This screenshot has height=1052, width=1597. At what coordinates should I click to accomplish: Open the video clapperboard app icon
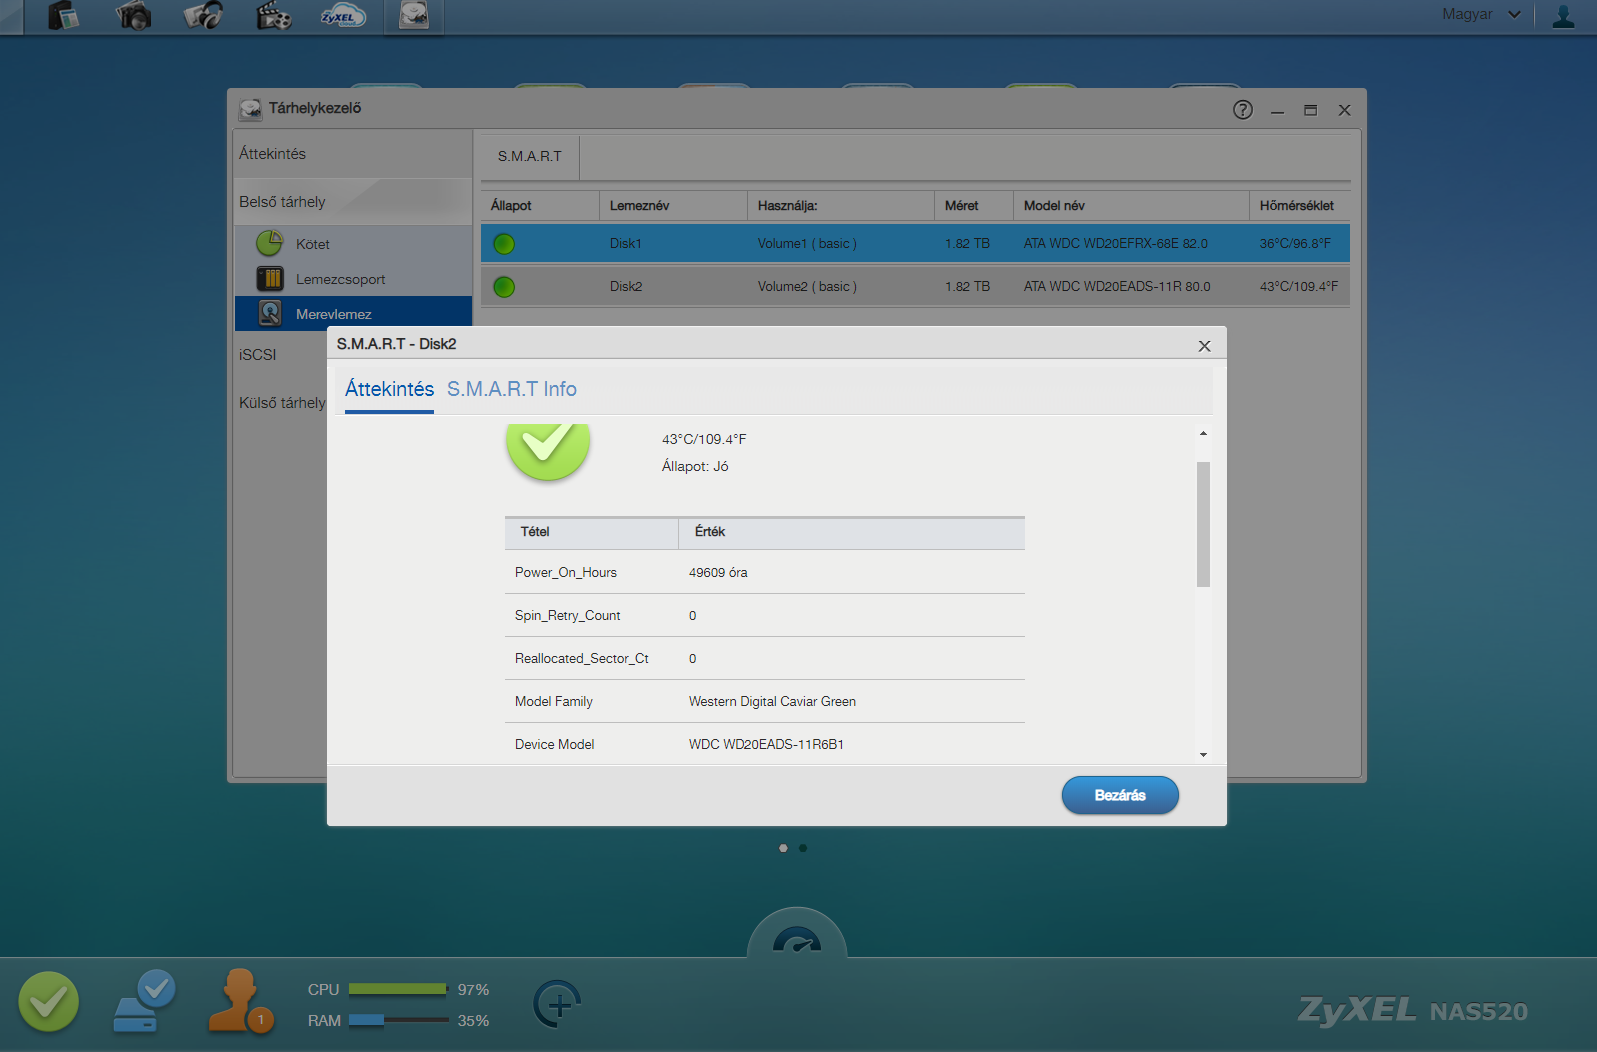coord(273,15)
